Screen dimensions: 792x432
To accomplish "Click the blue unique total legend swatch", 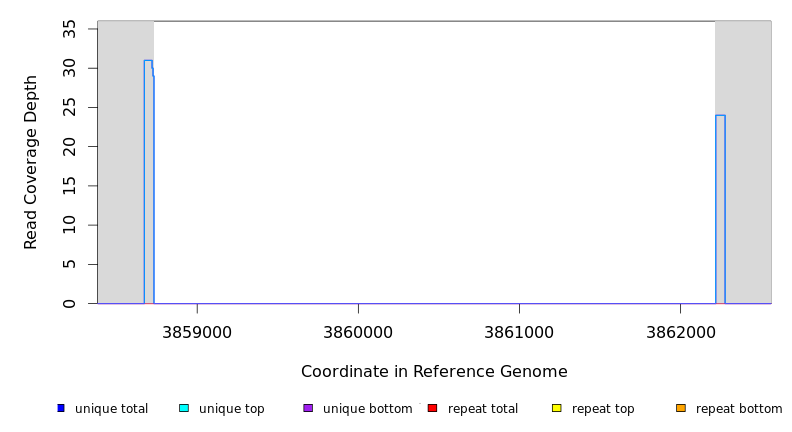I will [x=61, y=408].
